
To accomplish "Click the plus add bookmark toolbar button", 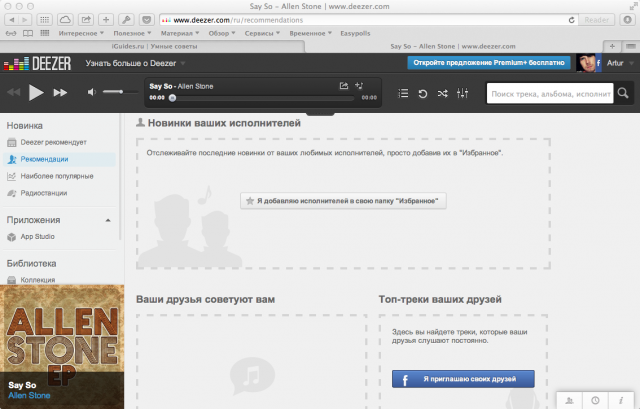I will coord(106,20).
